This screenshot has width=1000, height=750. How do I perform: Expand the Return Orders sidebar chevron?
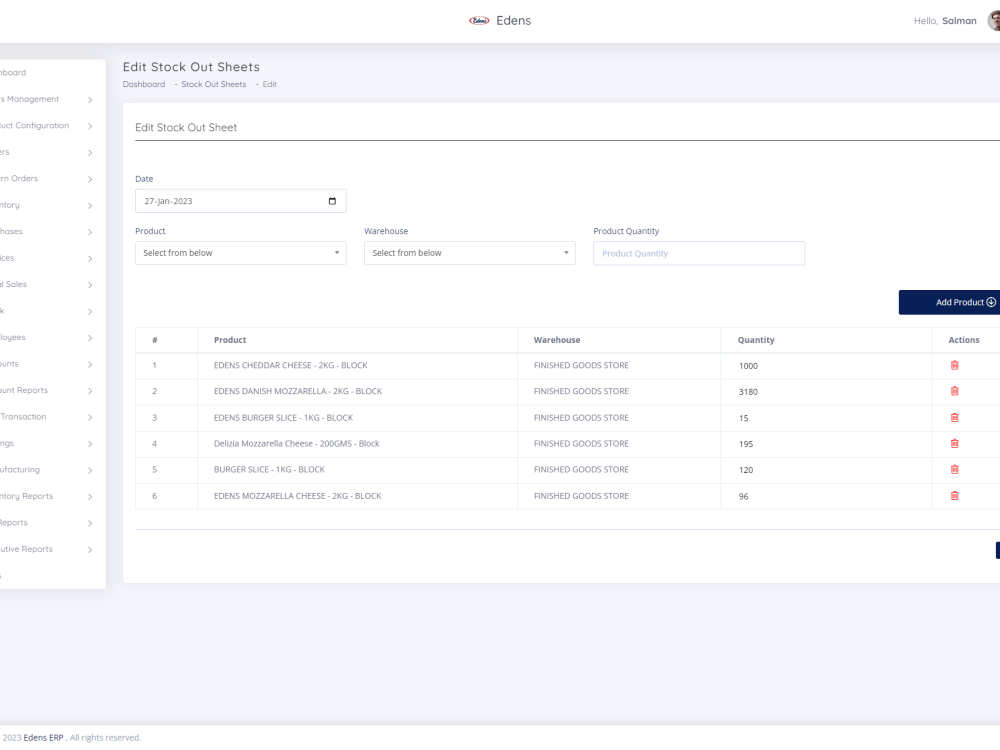(x=90, y=179)
